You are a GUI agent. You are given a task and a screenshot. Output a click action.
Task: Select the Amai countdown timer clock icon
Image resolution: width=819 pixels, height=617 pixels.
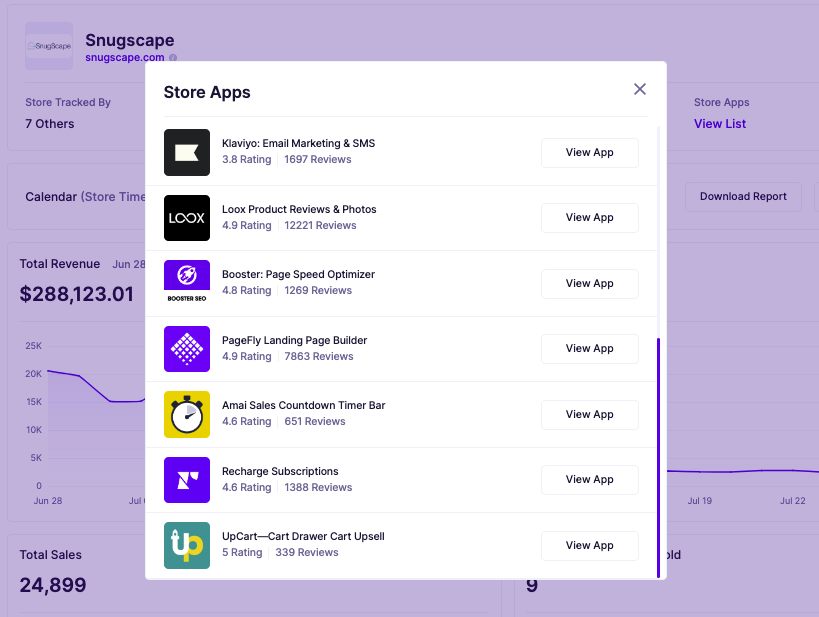point(185,414)
